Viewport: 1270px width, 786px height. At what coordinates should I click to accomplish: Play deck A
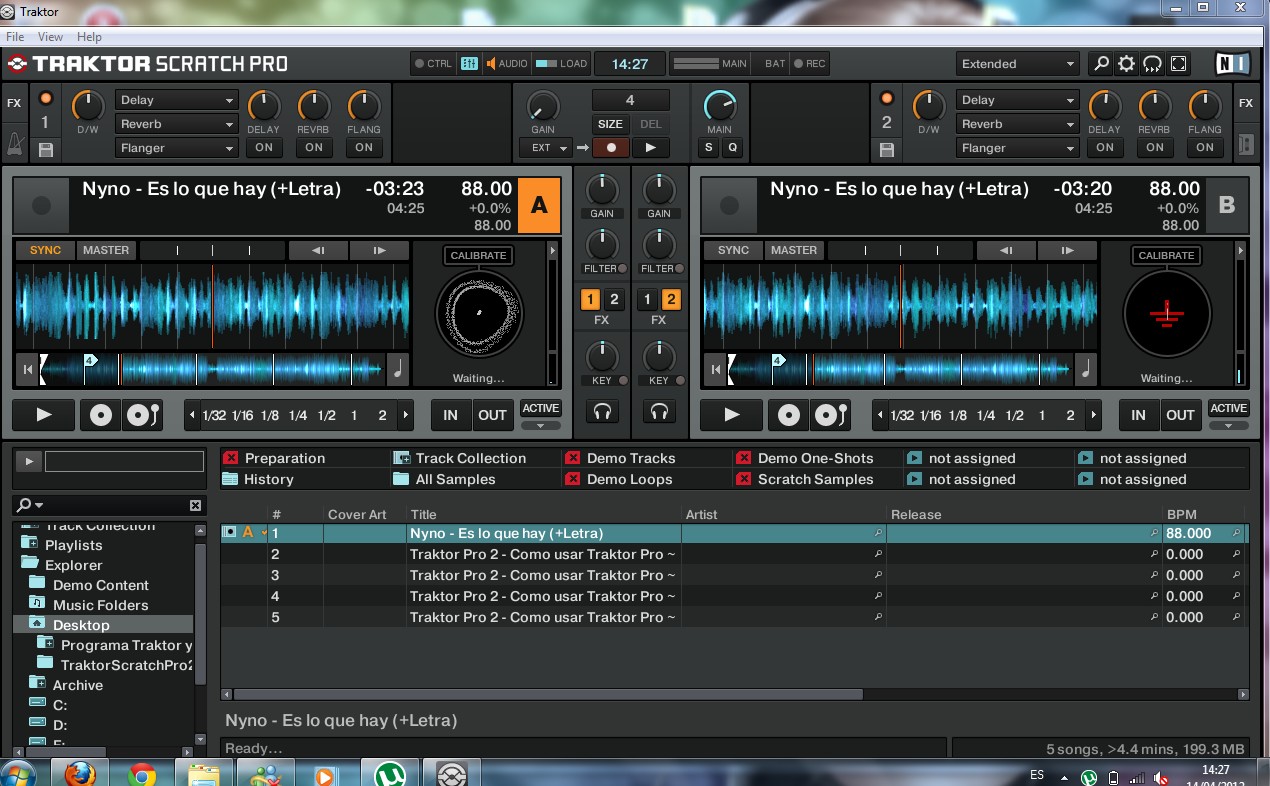point(44,415)
